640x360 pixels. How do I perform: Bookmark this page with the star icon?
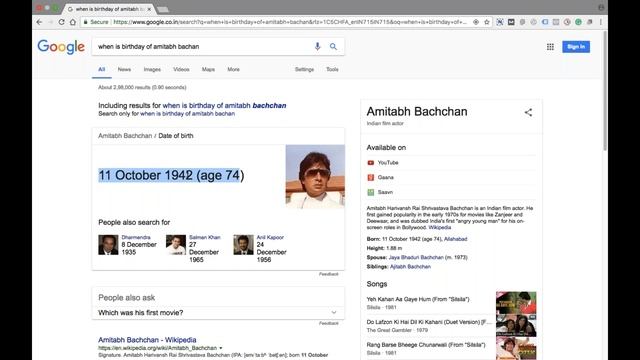click(x=487, y=22)
